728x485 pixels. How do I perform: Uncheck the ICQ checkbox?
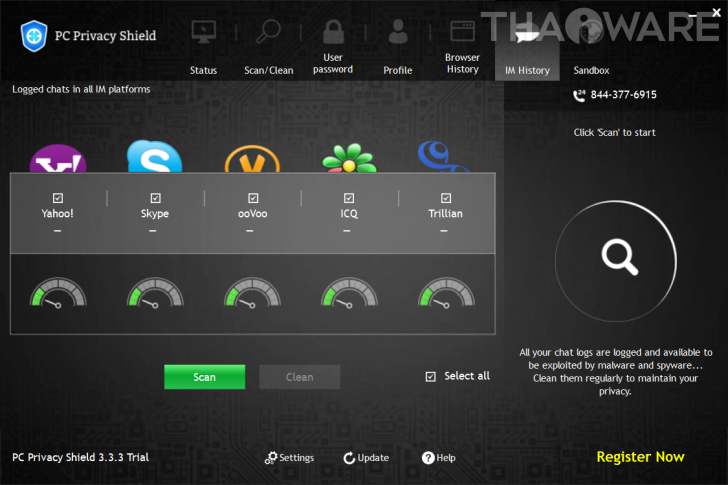click(x=349, y=198)
